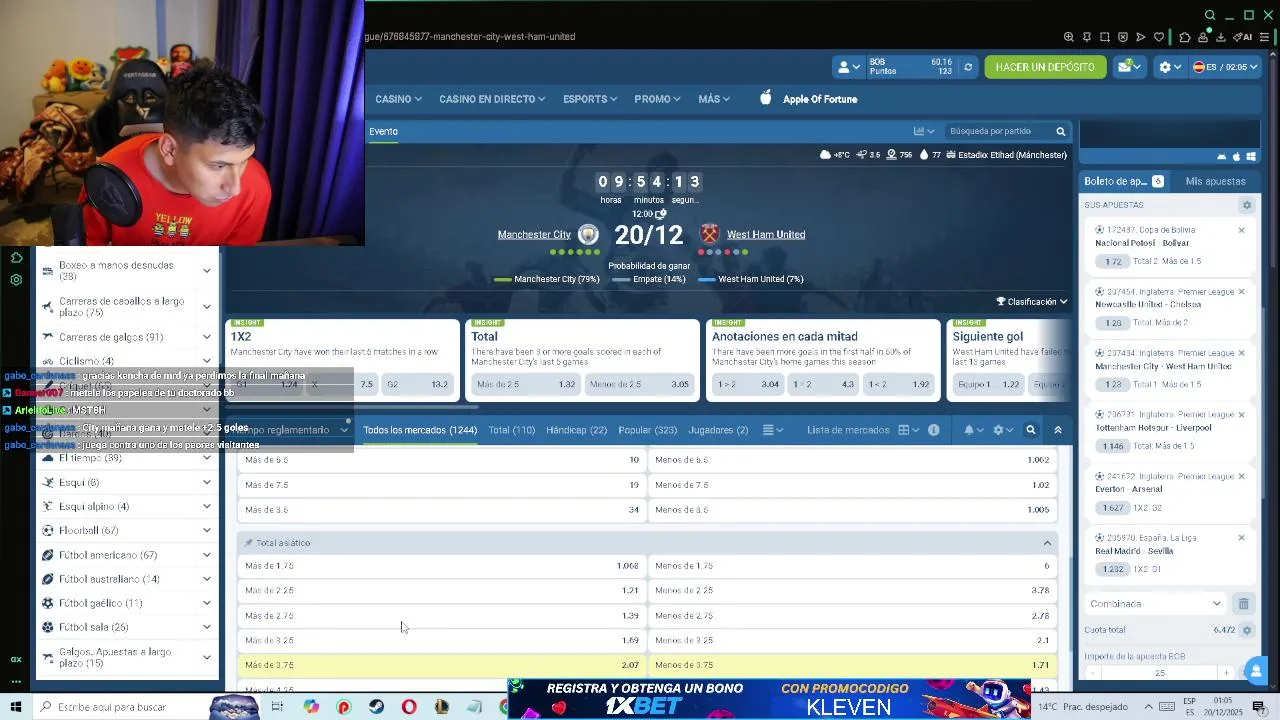Click the browser send arrow icon
Image resolution: width=1280 pixels, height=720 pixels.
coord(1141,37)
